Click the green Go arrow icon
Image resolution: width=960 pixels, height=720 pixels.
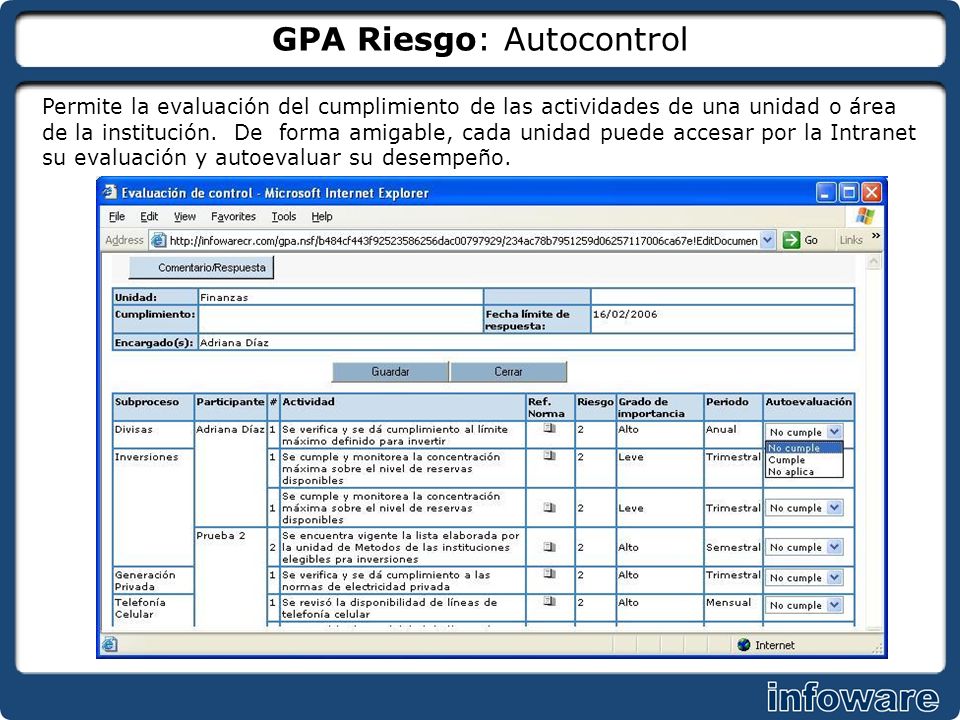[x=792, y=240]
